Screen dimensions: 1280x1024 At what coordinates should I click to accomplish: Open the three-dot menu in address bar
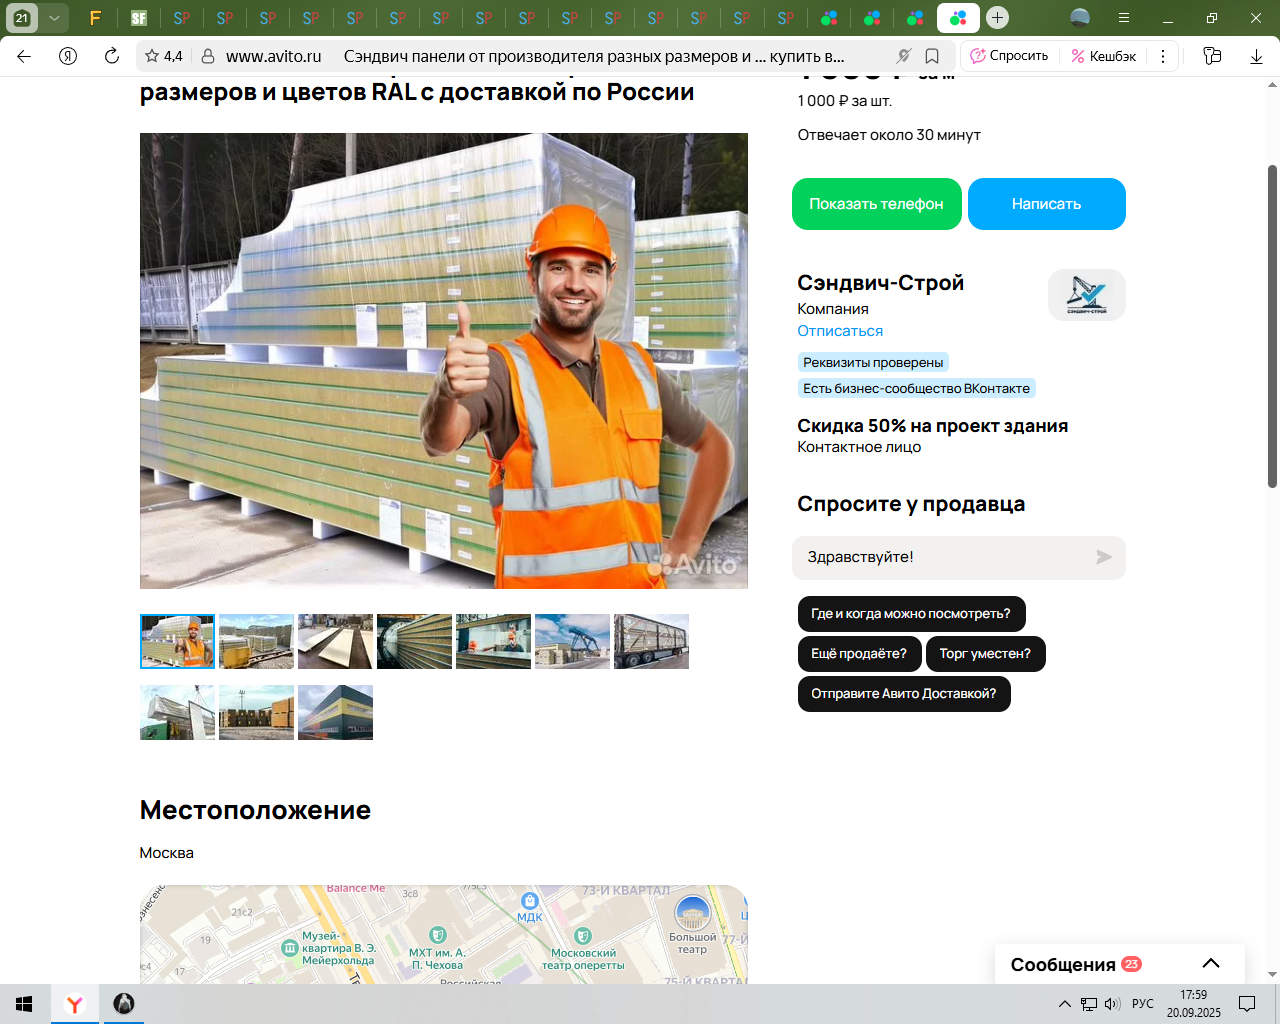1163,56
